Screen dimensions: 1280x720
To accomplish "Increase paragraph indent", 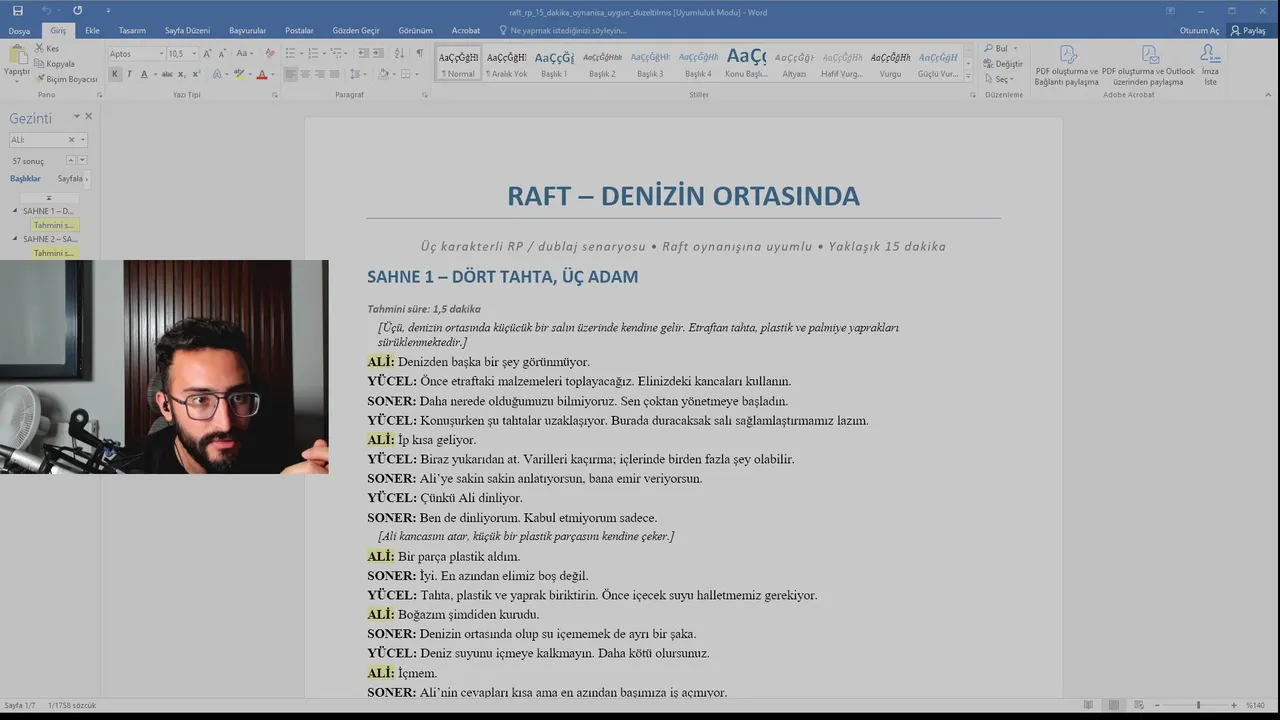I will [x=379, y=53].
